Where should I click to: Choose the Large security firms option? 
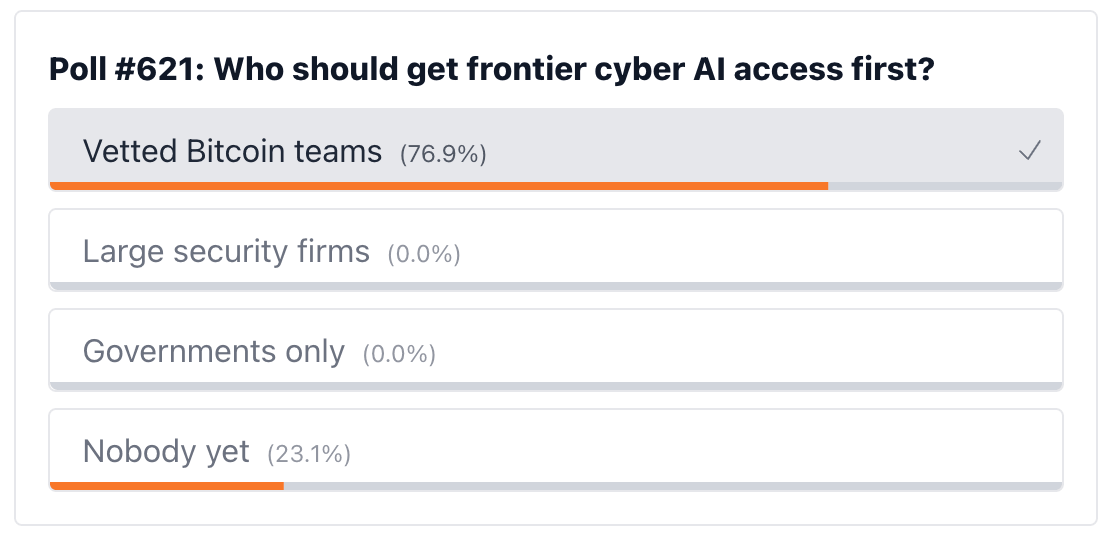[x=556, y=250]
